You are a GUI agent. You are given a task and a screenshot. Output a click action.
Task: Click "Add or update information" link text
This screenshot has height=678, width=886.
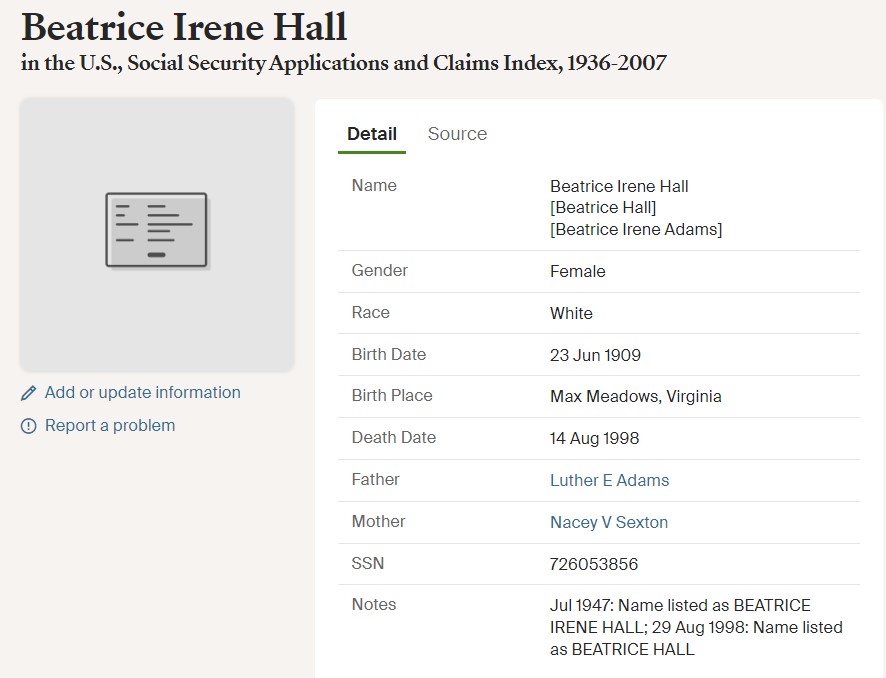click(x=142, y=393)
